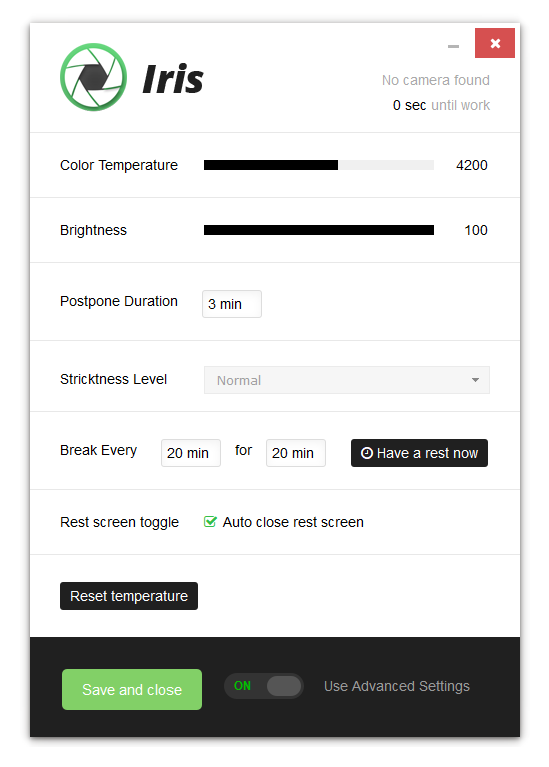This screenshot has height=767, width=549.
Task: Click the Use Advanced Settings label
Action: [397, 686]
